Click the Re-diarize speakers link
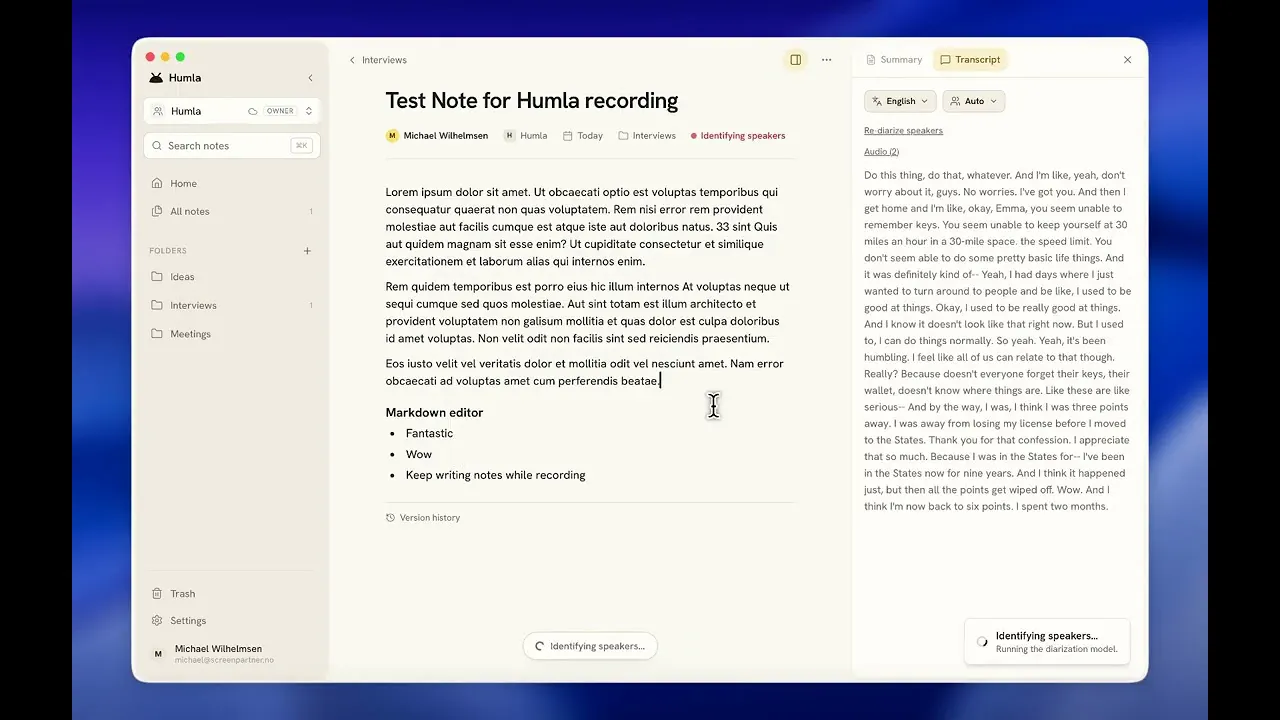Image resolution: width=1280 pixels, height=720 pixels. tap(903, 131)
